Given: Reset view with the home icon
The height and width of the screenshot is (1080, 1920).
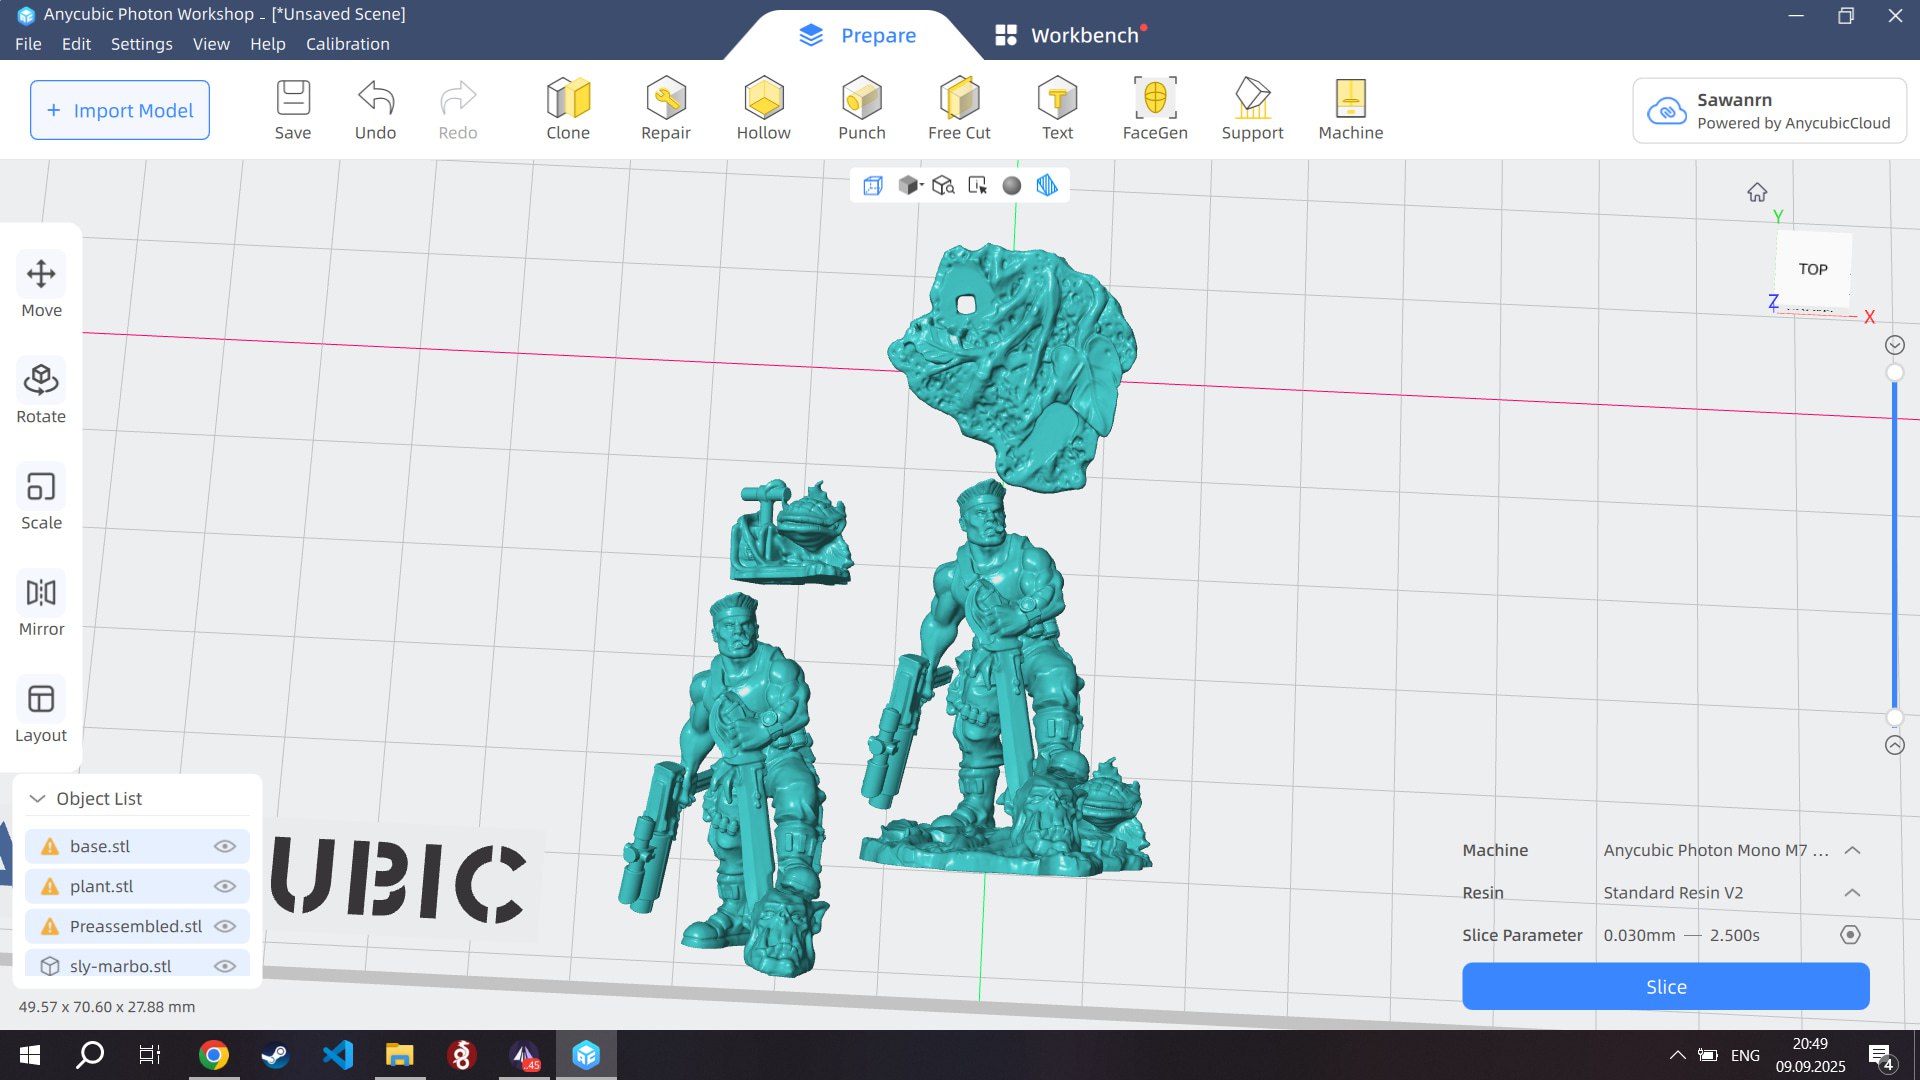Looking at the screenshot, I should point(1757,192).
